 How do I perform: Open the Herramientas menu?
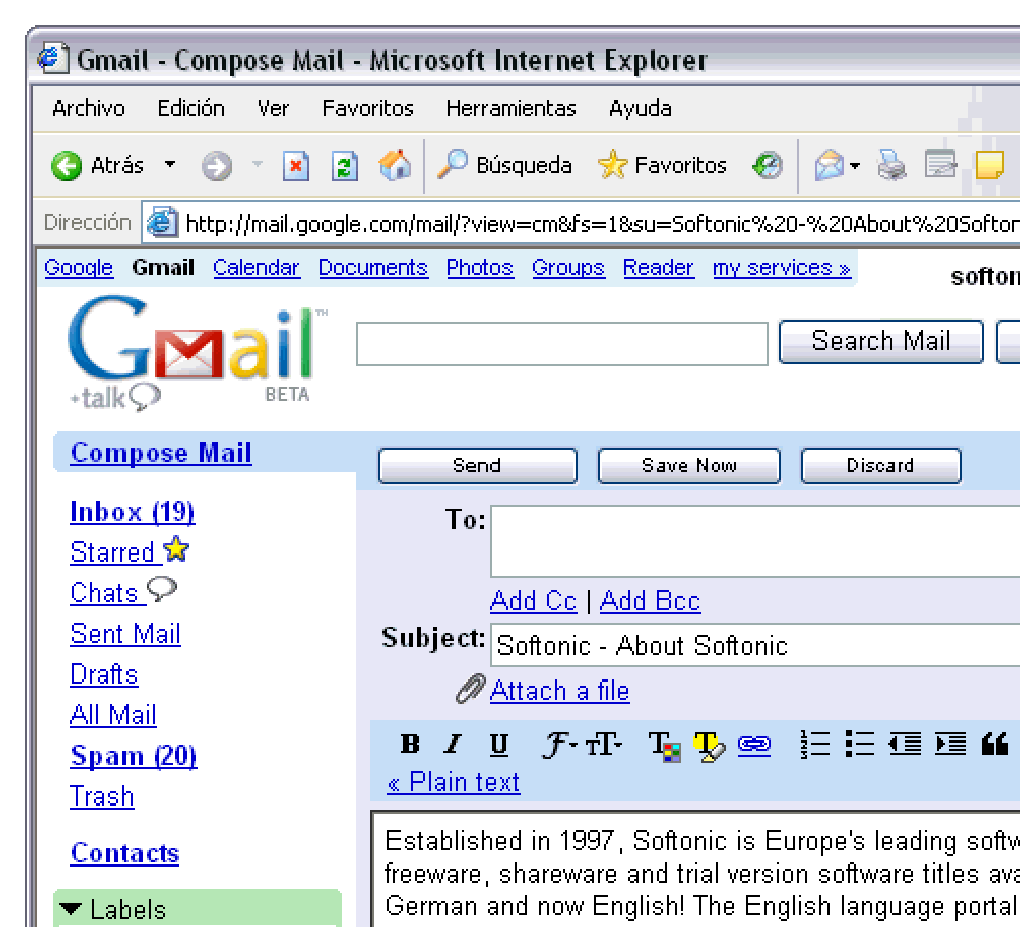click(x=511, y=108)
